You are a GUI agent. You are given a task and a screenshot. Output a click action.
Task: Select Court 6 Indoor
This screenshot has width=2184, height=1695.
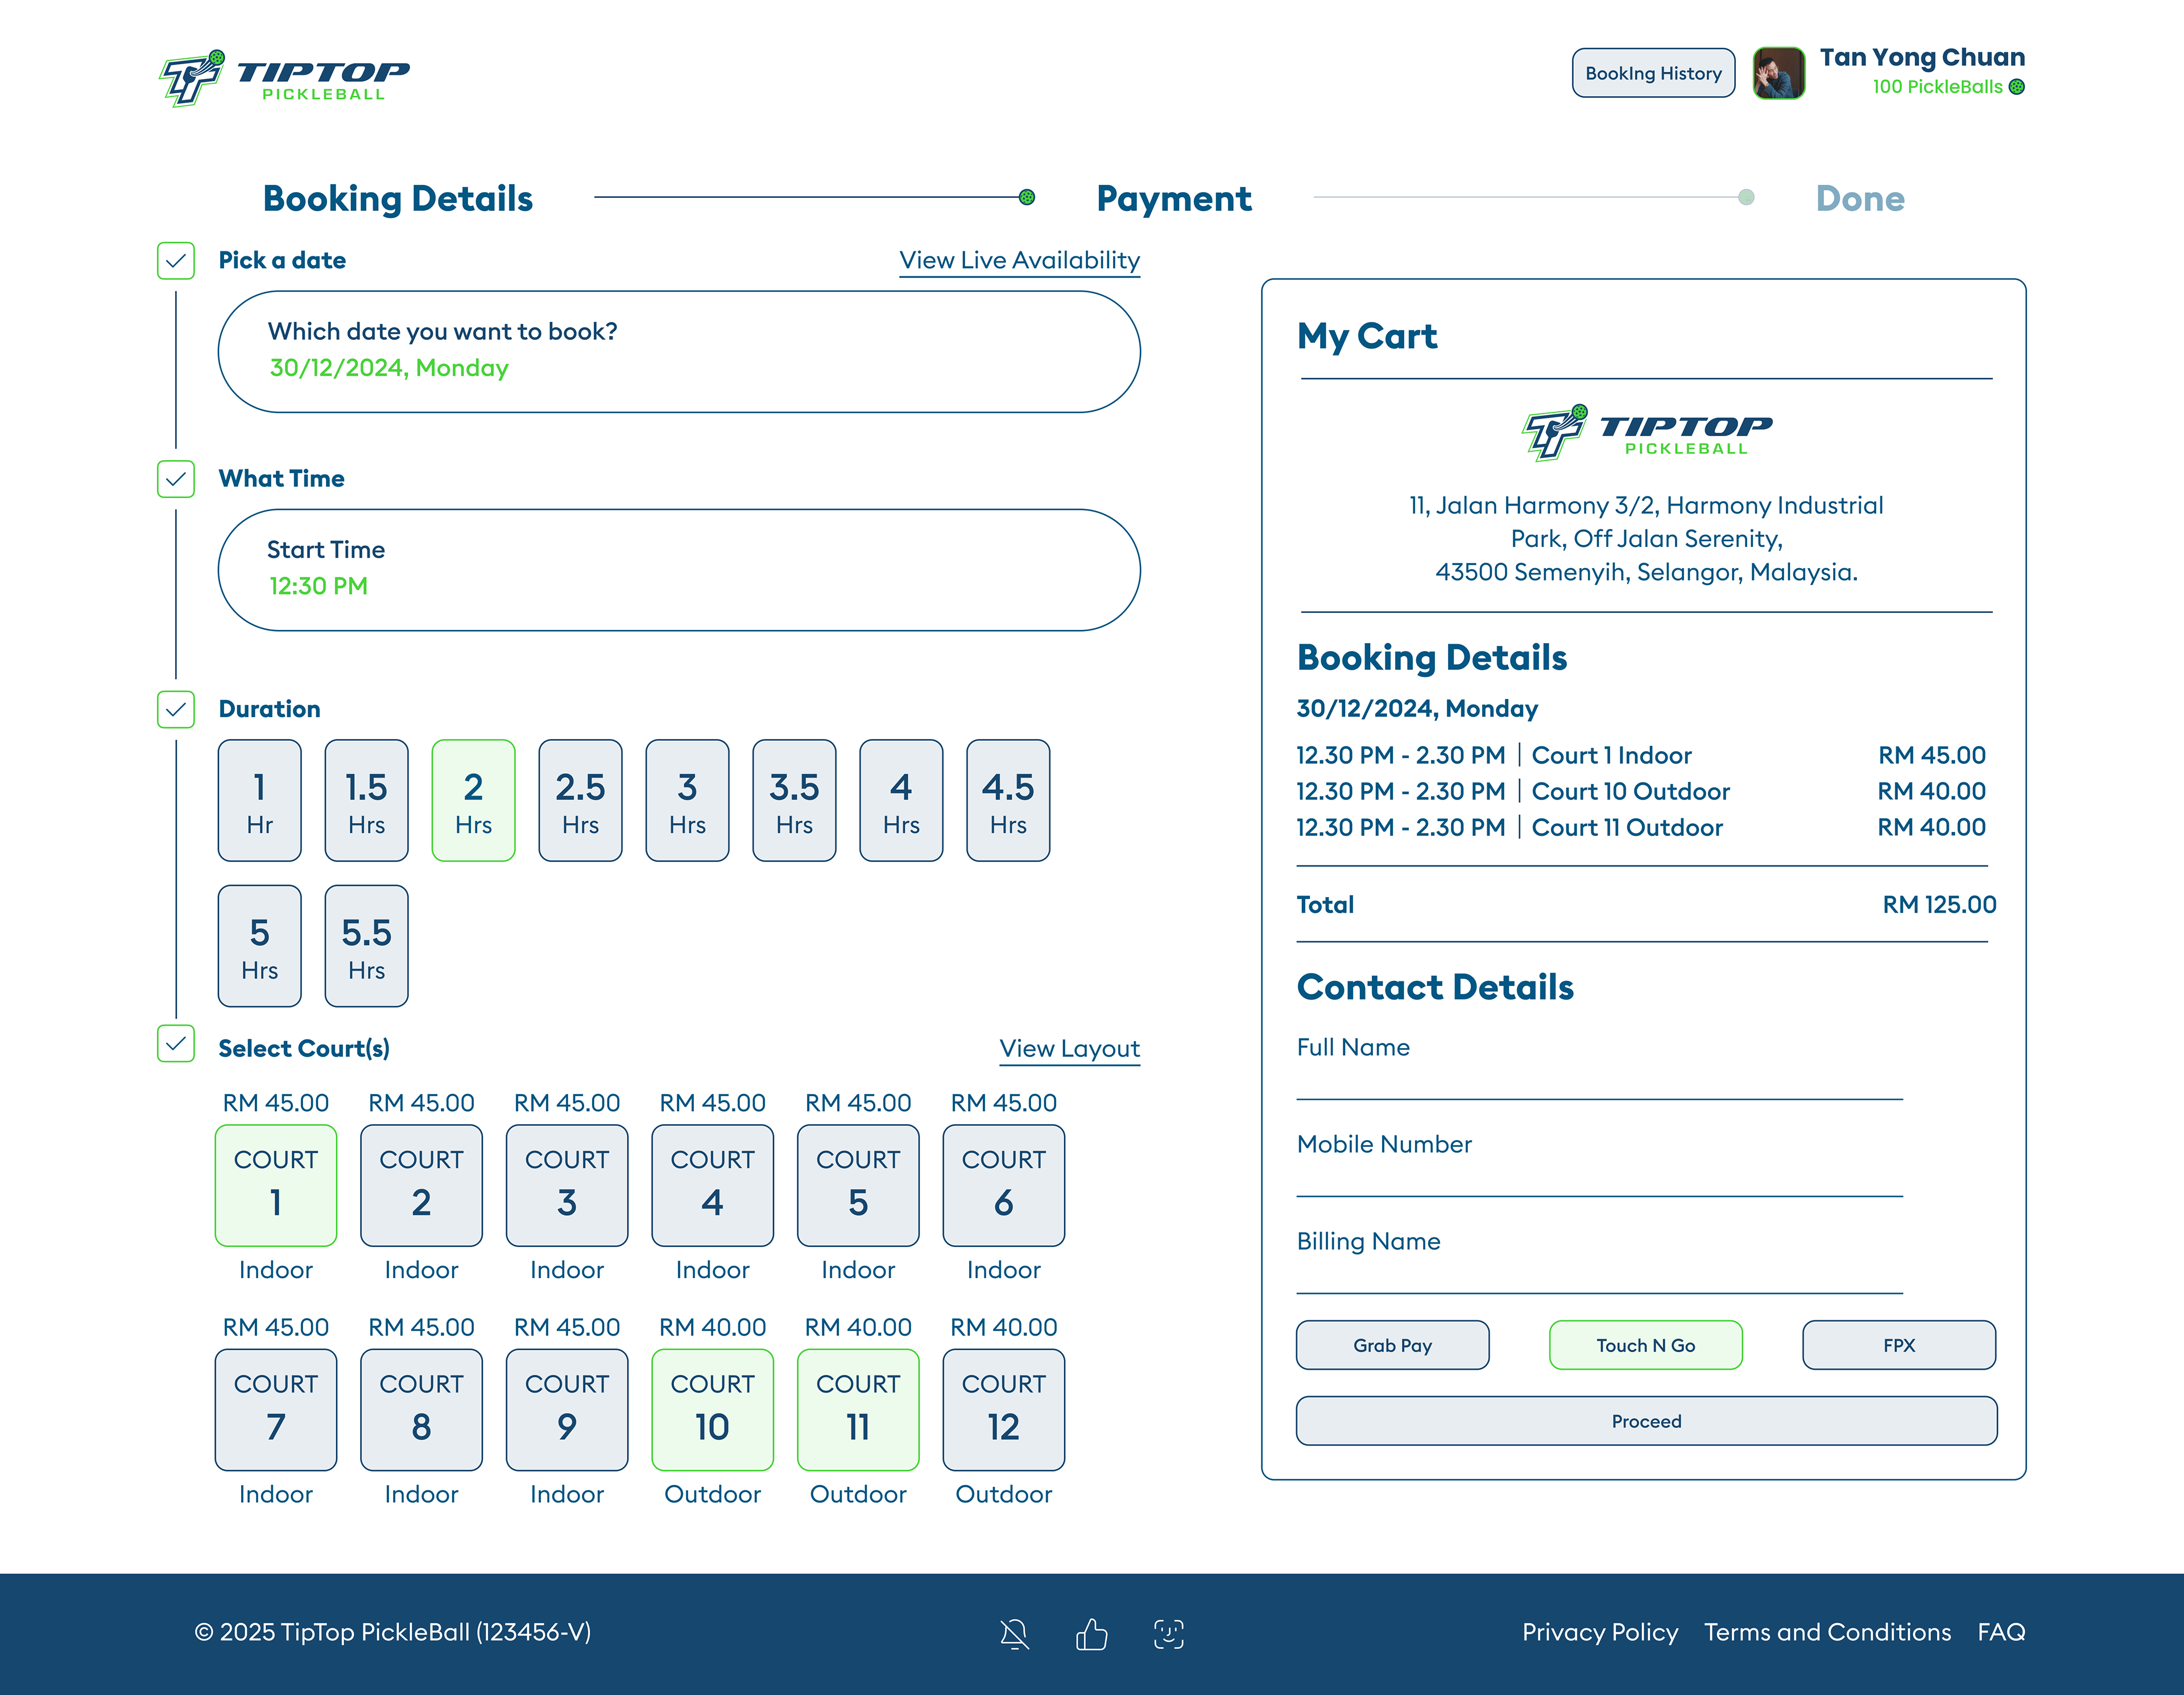pos(1004,1186)
